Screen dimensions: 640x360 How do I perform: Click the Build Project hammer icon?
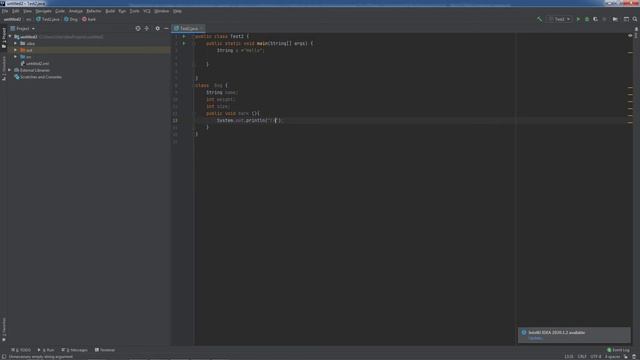tap(539, 19)
